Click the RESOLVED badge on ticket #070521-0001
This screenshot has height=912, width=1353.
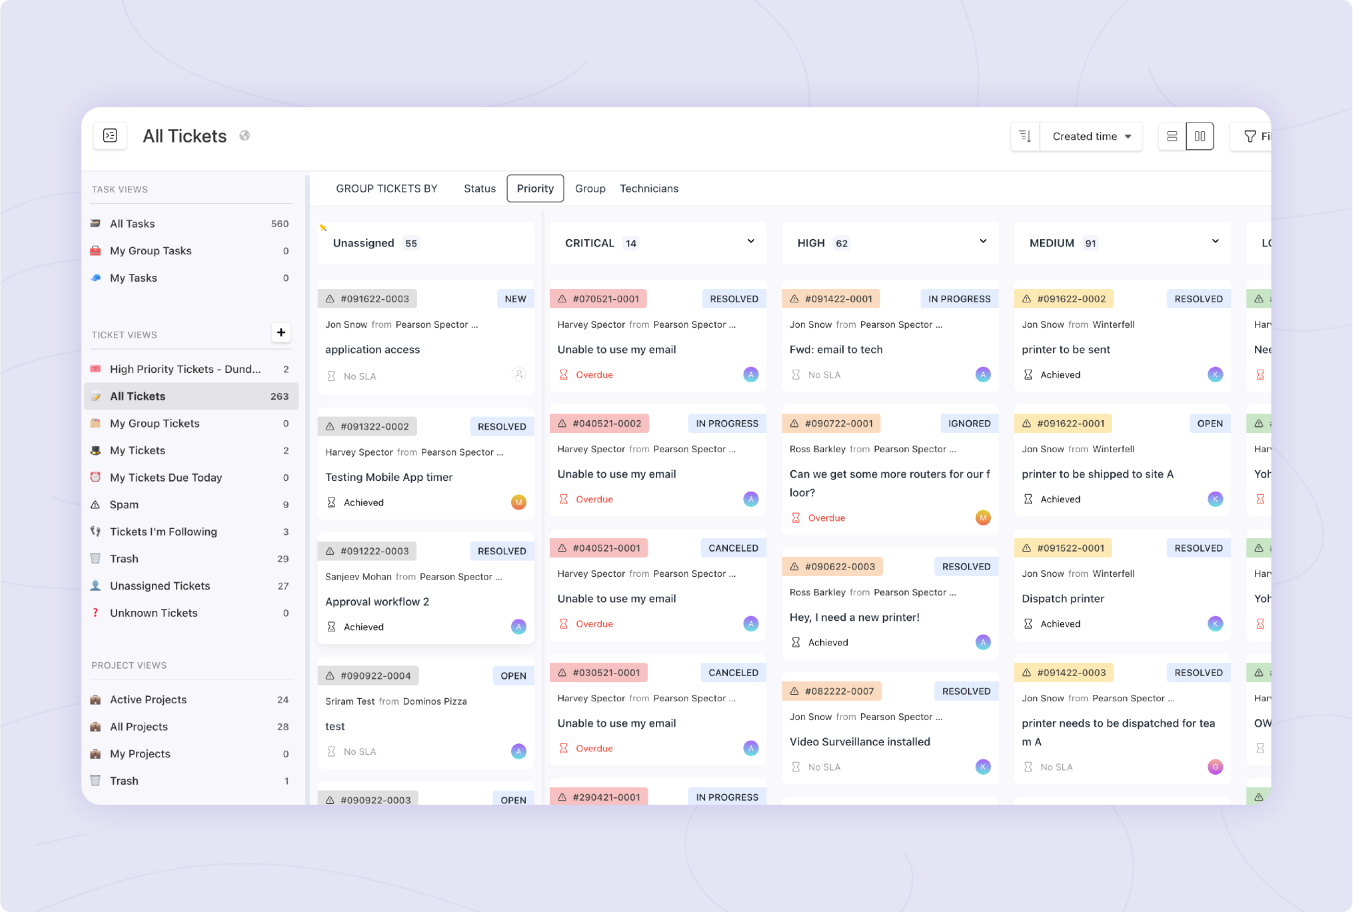[x=734, y=299]
